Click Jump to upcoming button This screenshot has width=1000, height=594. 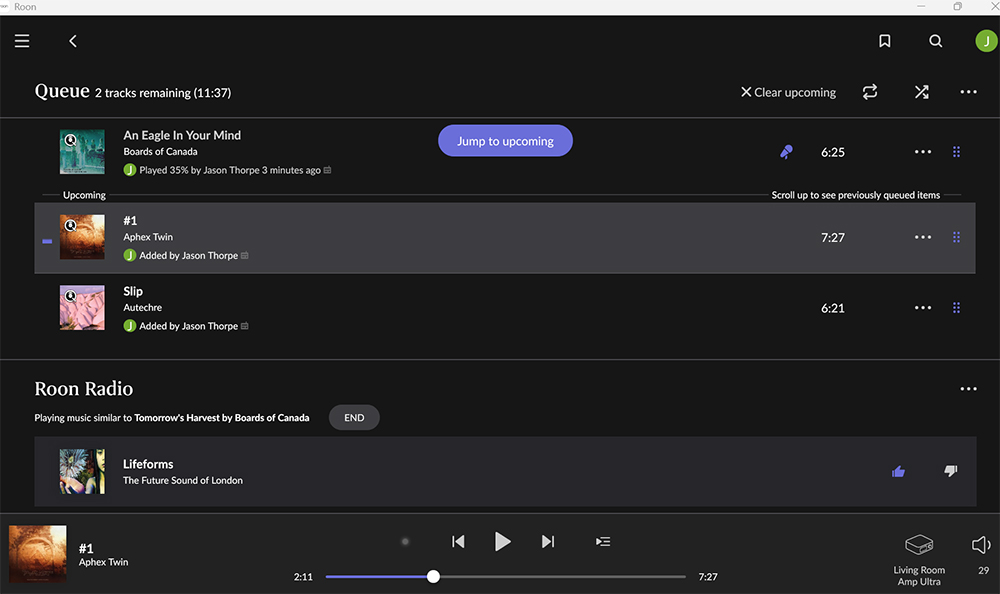505,141
